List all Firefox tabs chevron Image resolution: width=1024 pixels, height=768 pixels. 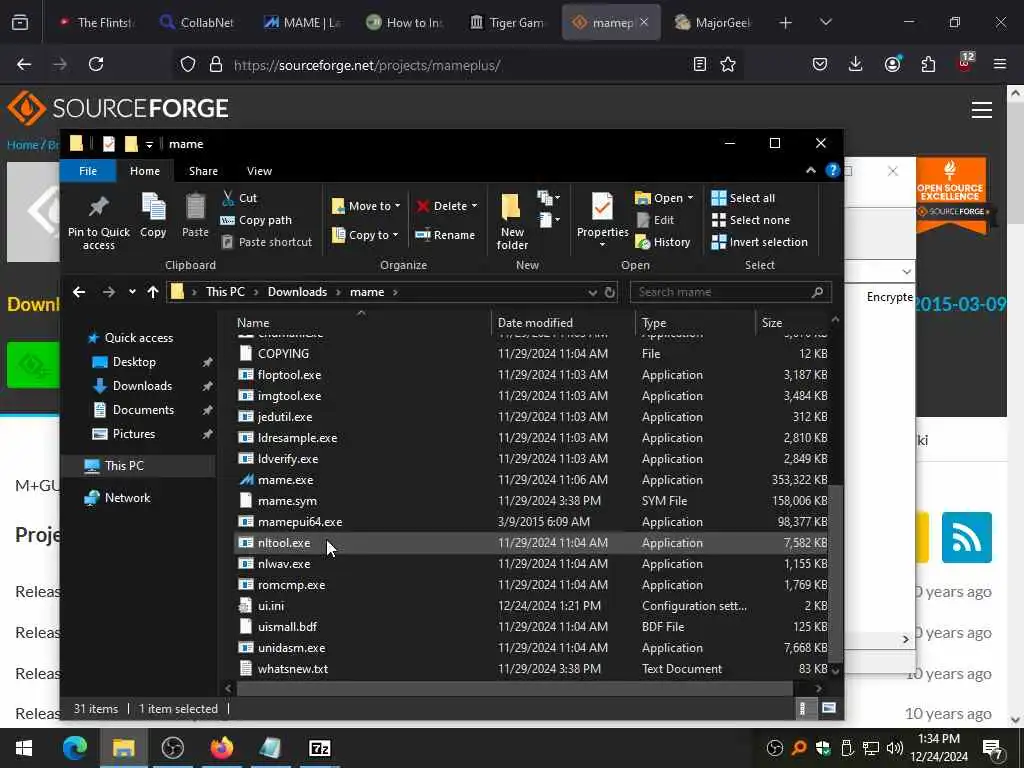825,22
